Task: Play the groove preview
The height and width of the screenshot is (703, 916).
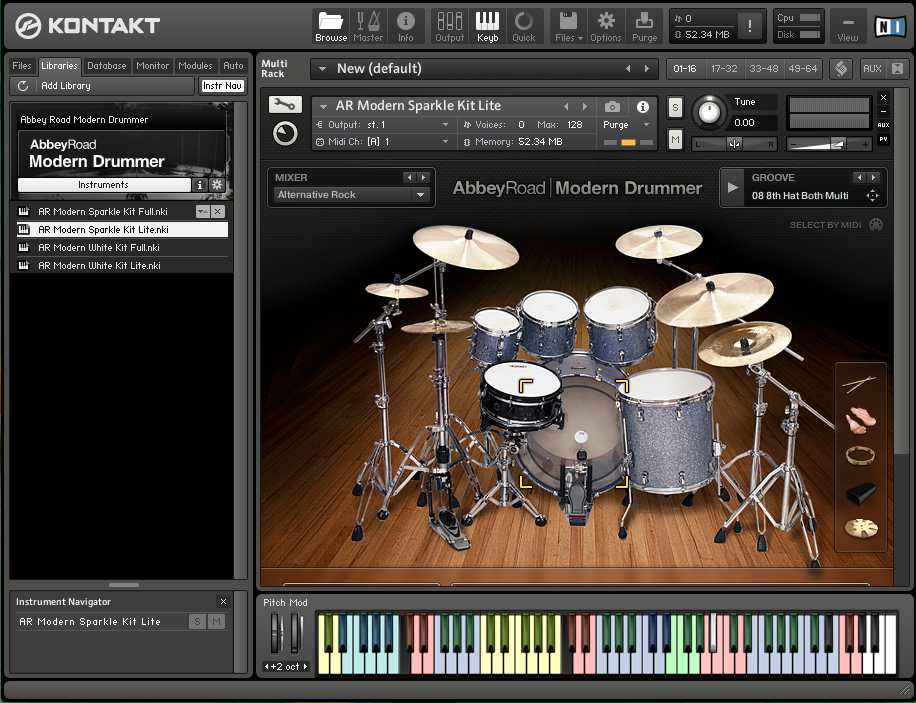Action: point(733,188)
